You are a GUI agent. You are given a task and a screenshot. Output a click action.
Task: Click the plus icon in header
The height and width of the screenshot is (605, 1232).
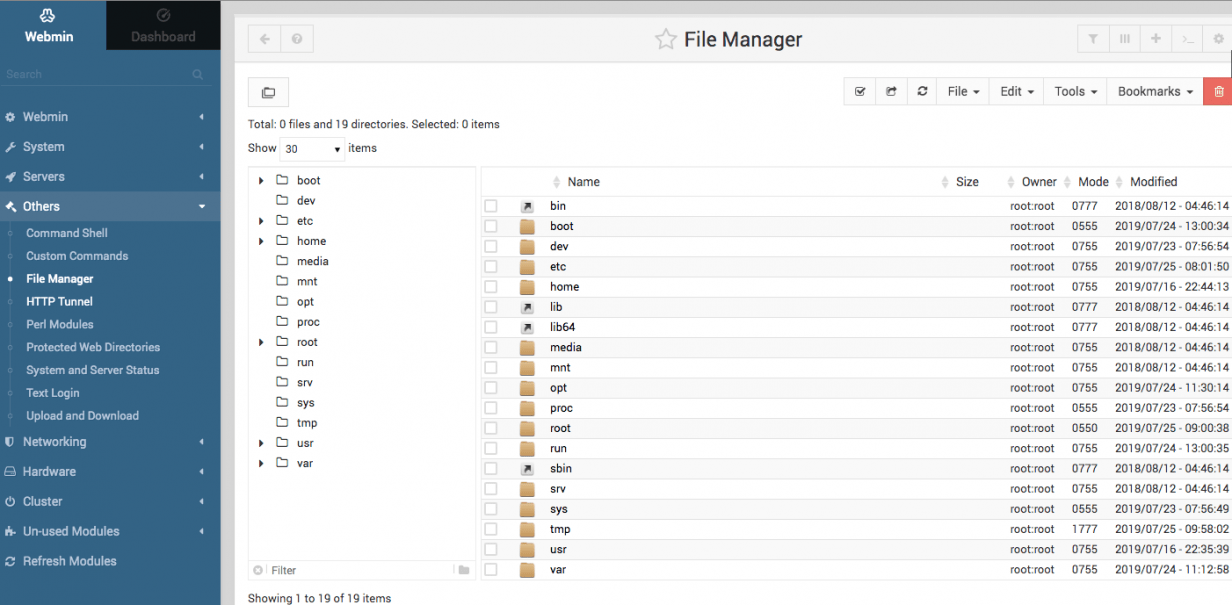[x=1156, y=39]
